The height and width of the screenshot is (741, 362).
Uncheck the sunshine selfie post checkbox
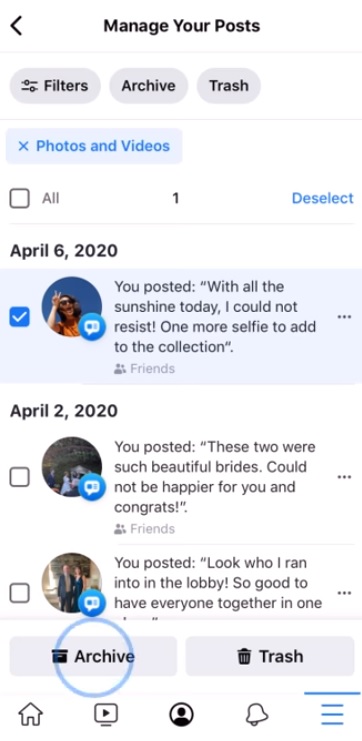[x=19, y=317]
